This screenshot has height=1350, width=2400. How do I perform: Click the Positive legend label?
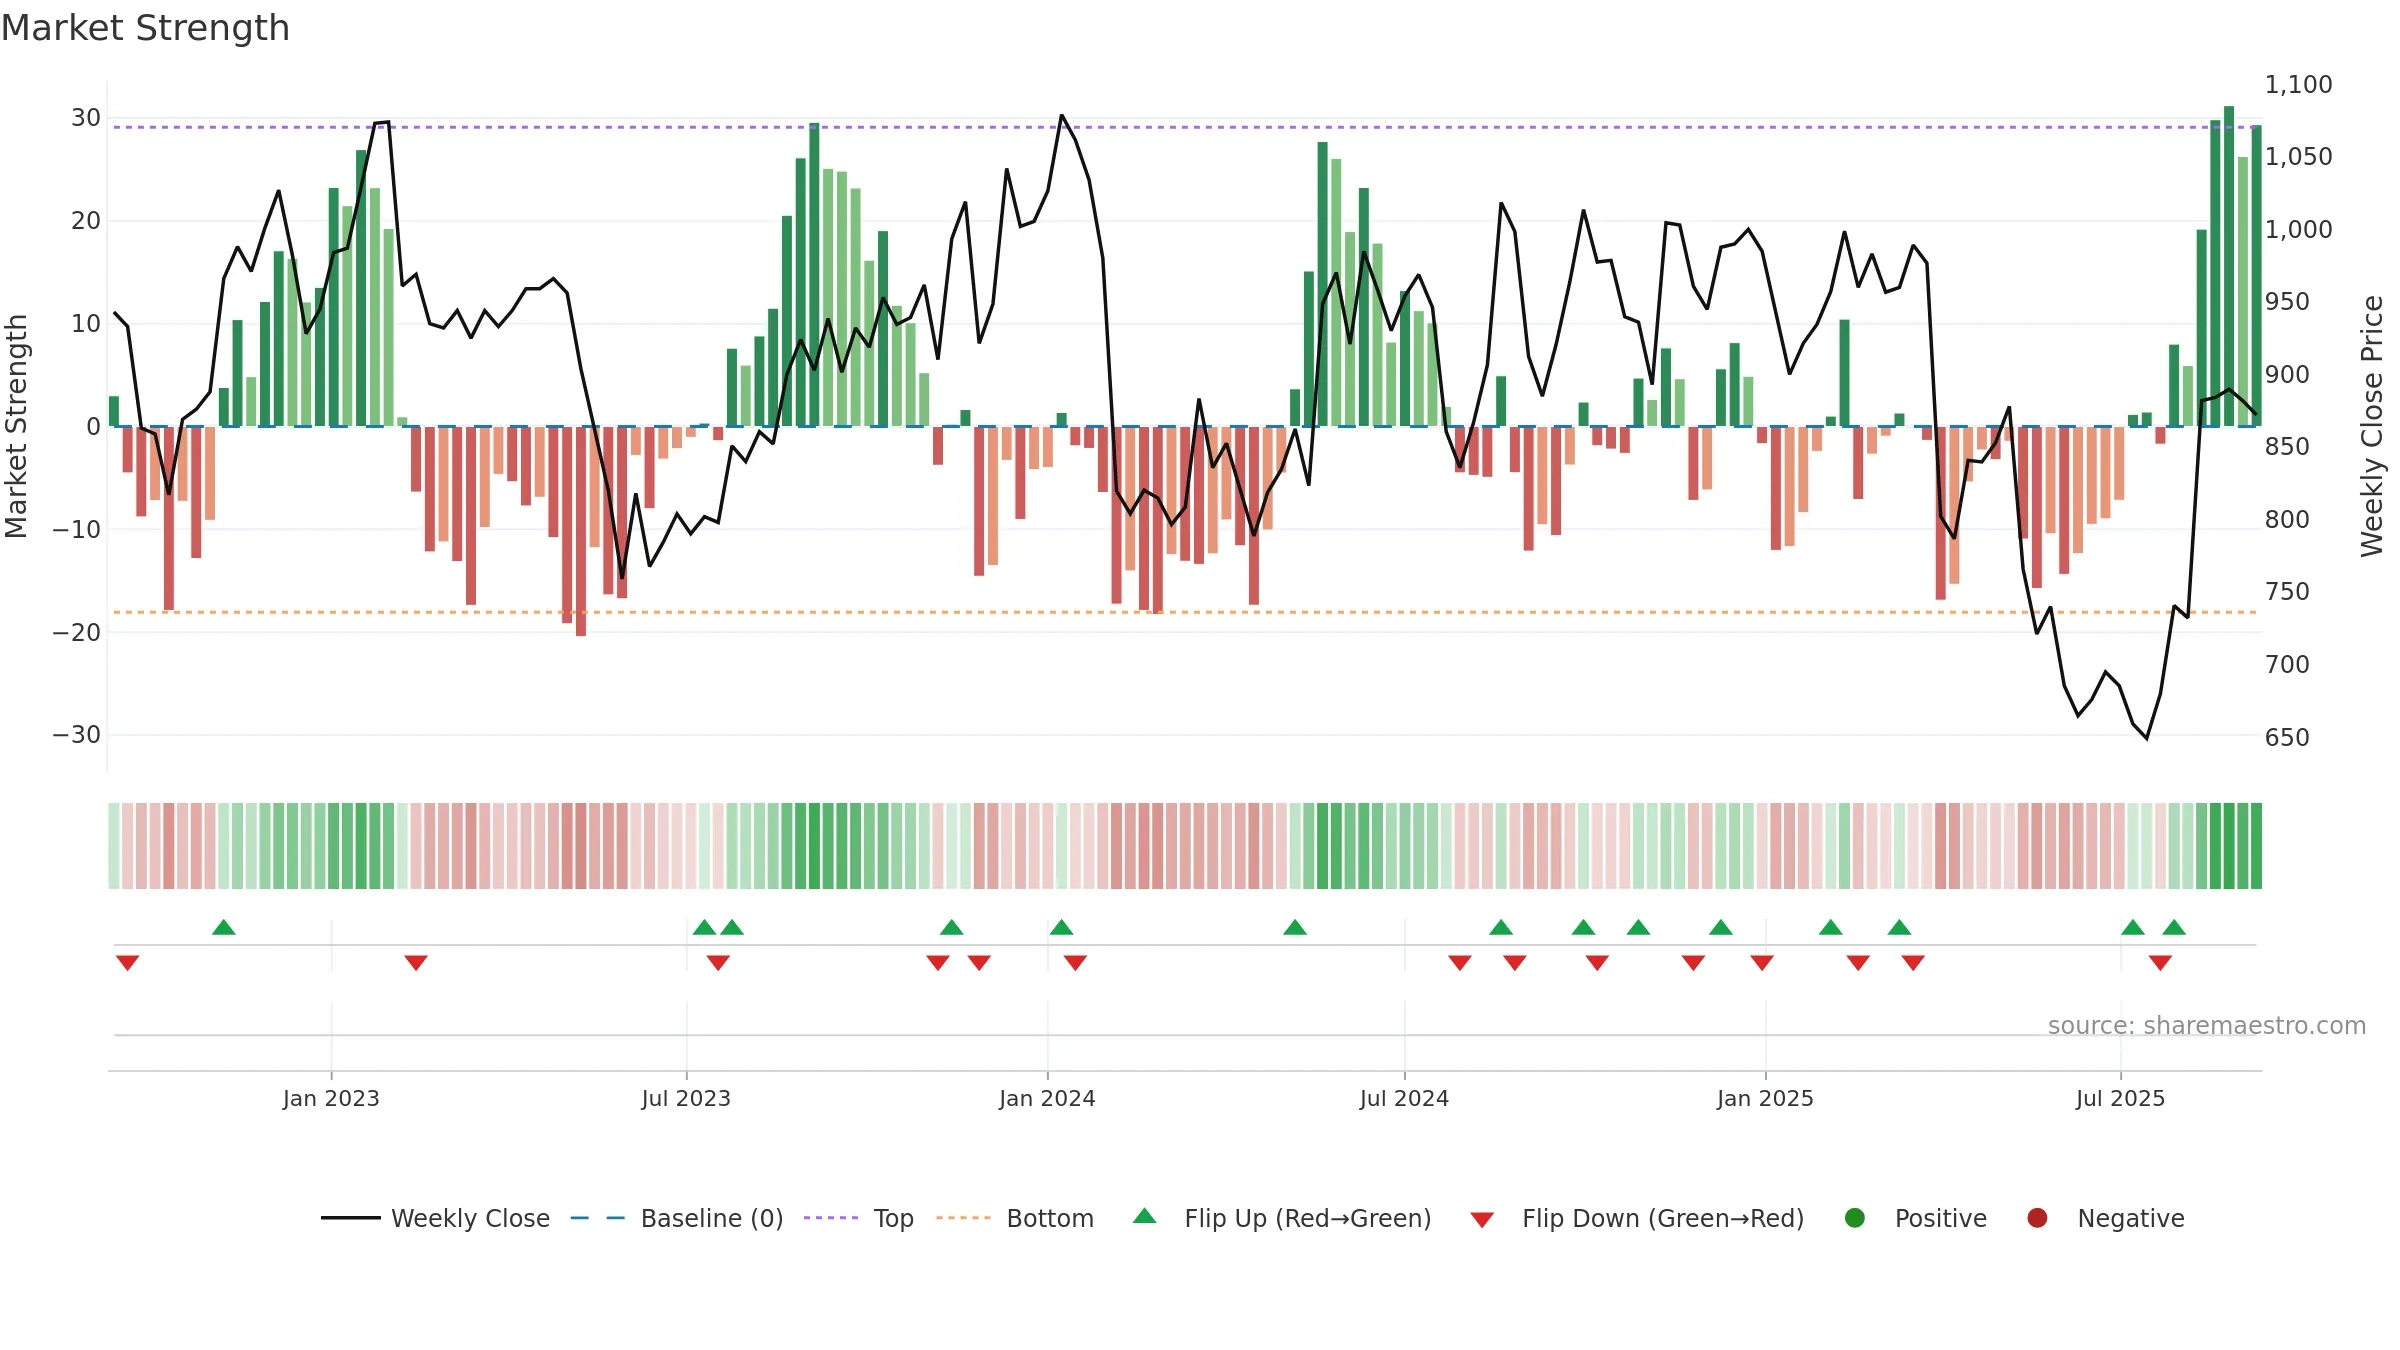click(x=1941, y=1218)
